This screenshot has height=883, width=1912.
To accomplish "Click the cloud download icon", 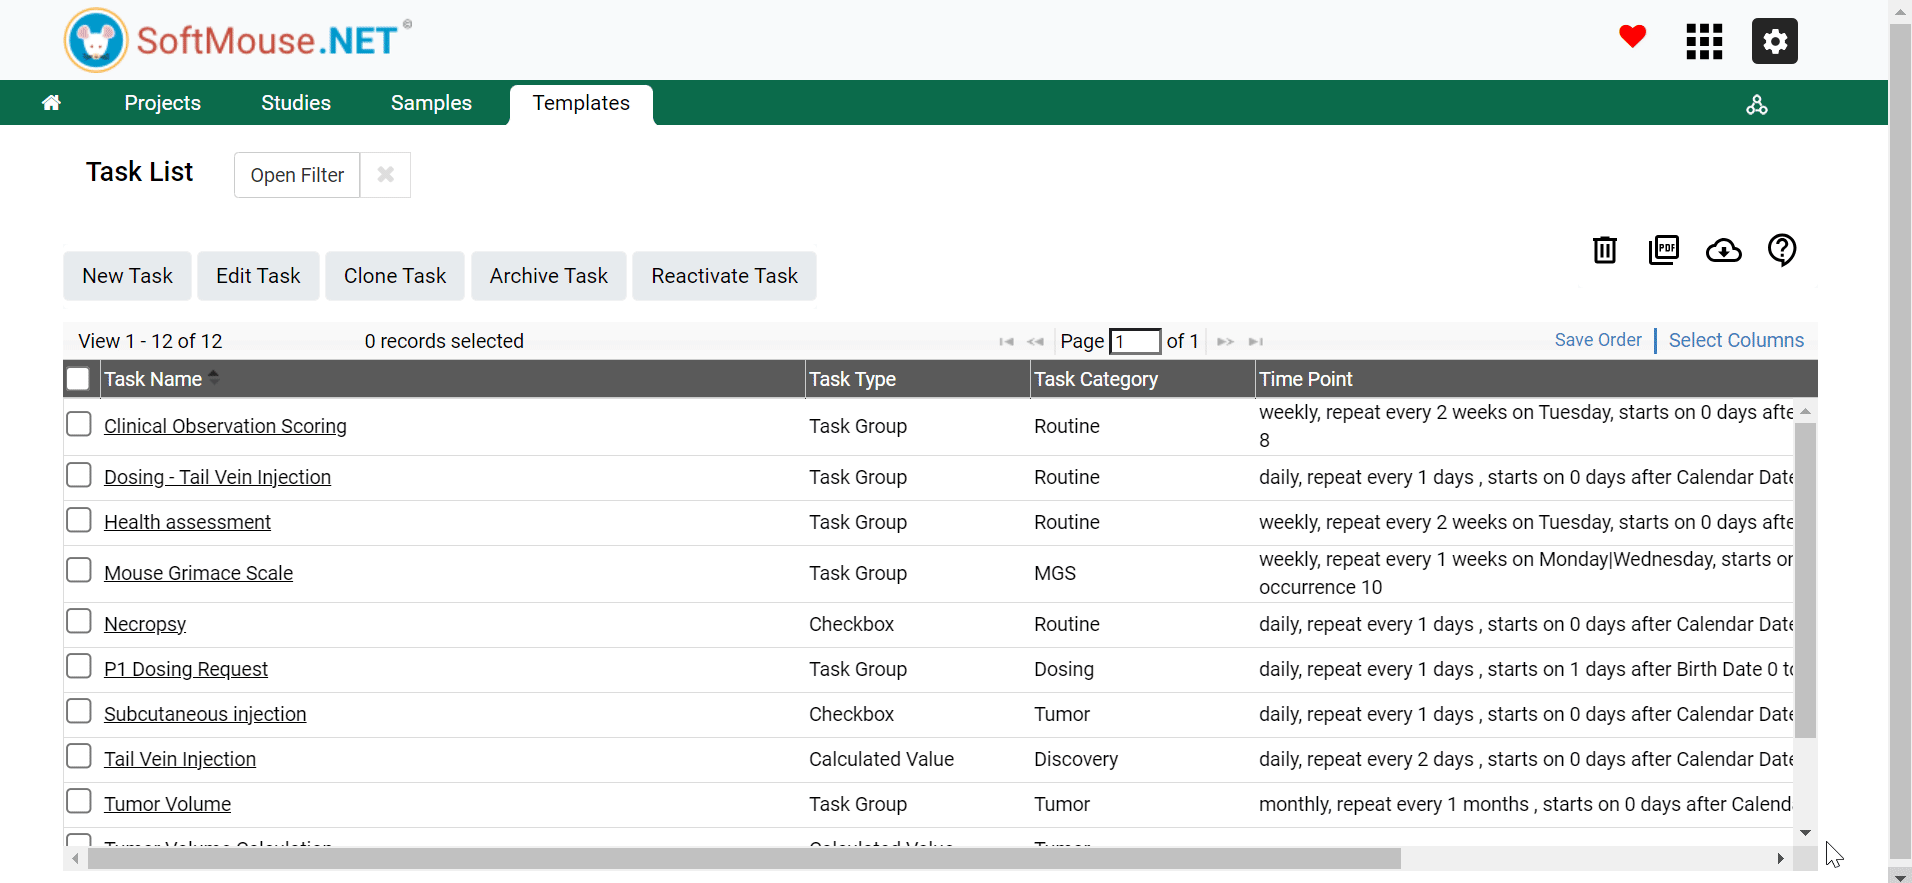I will pos(1723,250).
